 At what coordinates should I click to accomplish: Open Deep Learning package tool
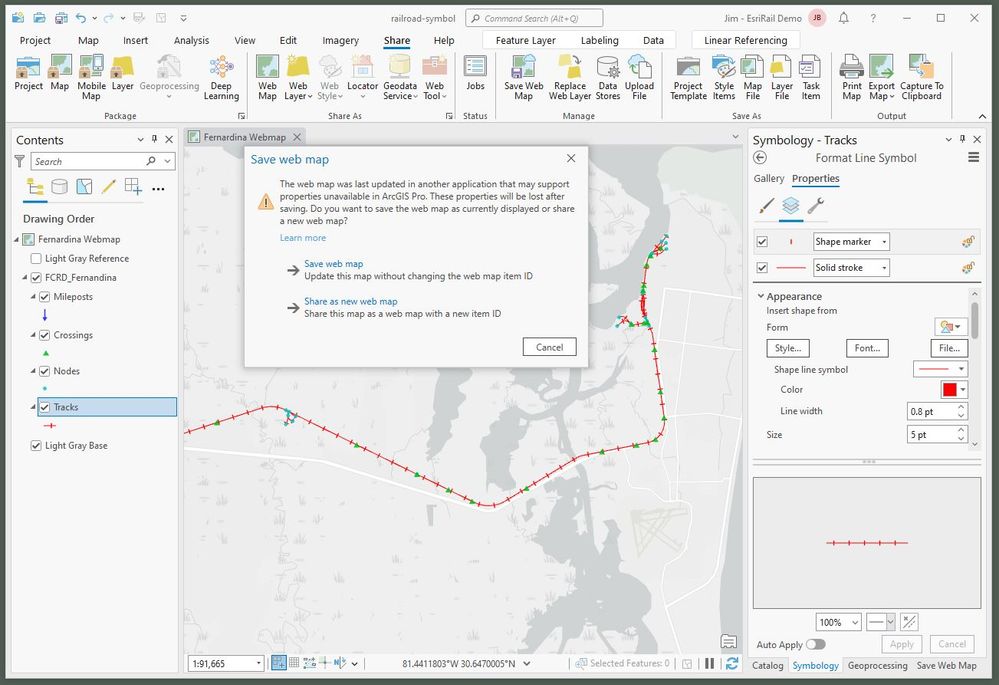[x=221, y=77]
